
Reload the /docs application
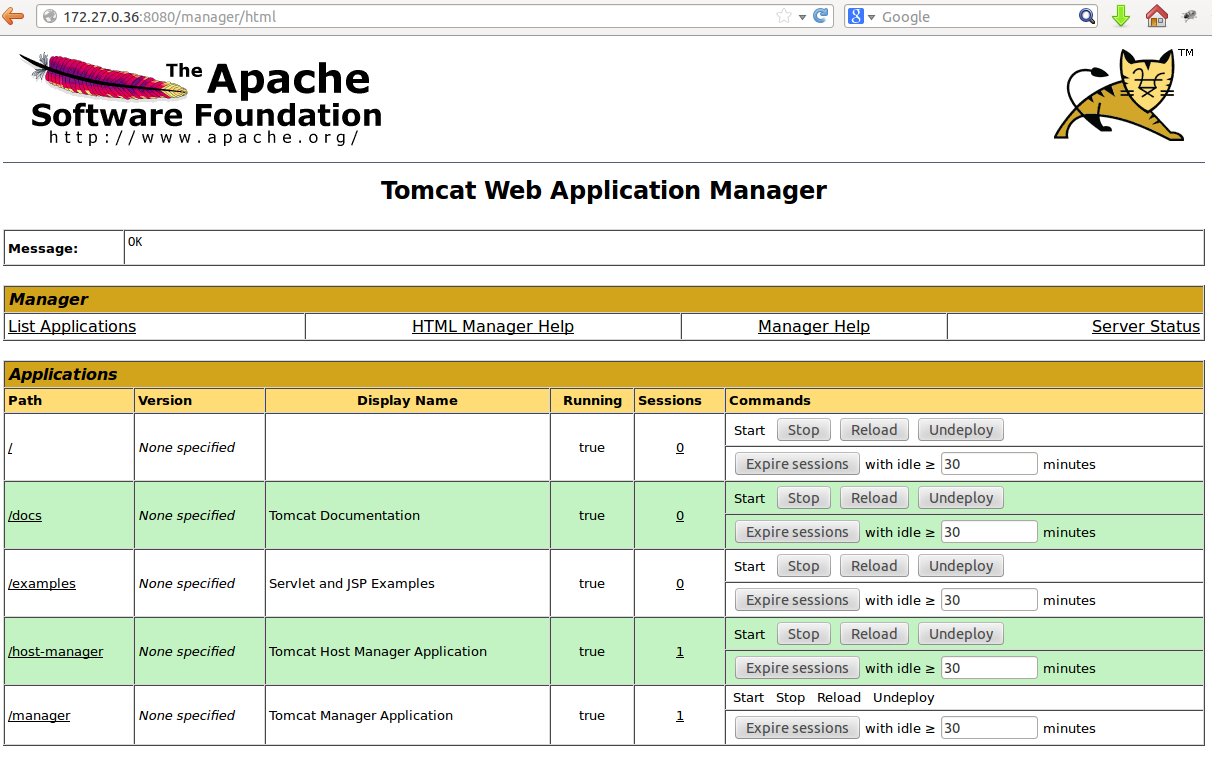pyautogui.click(x=874, y=498)
